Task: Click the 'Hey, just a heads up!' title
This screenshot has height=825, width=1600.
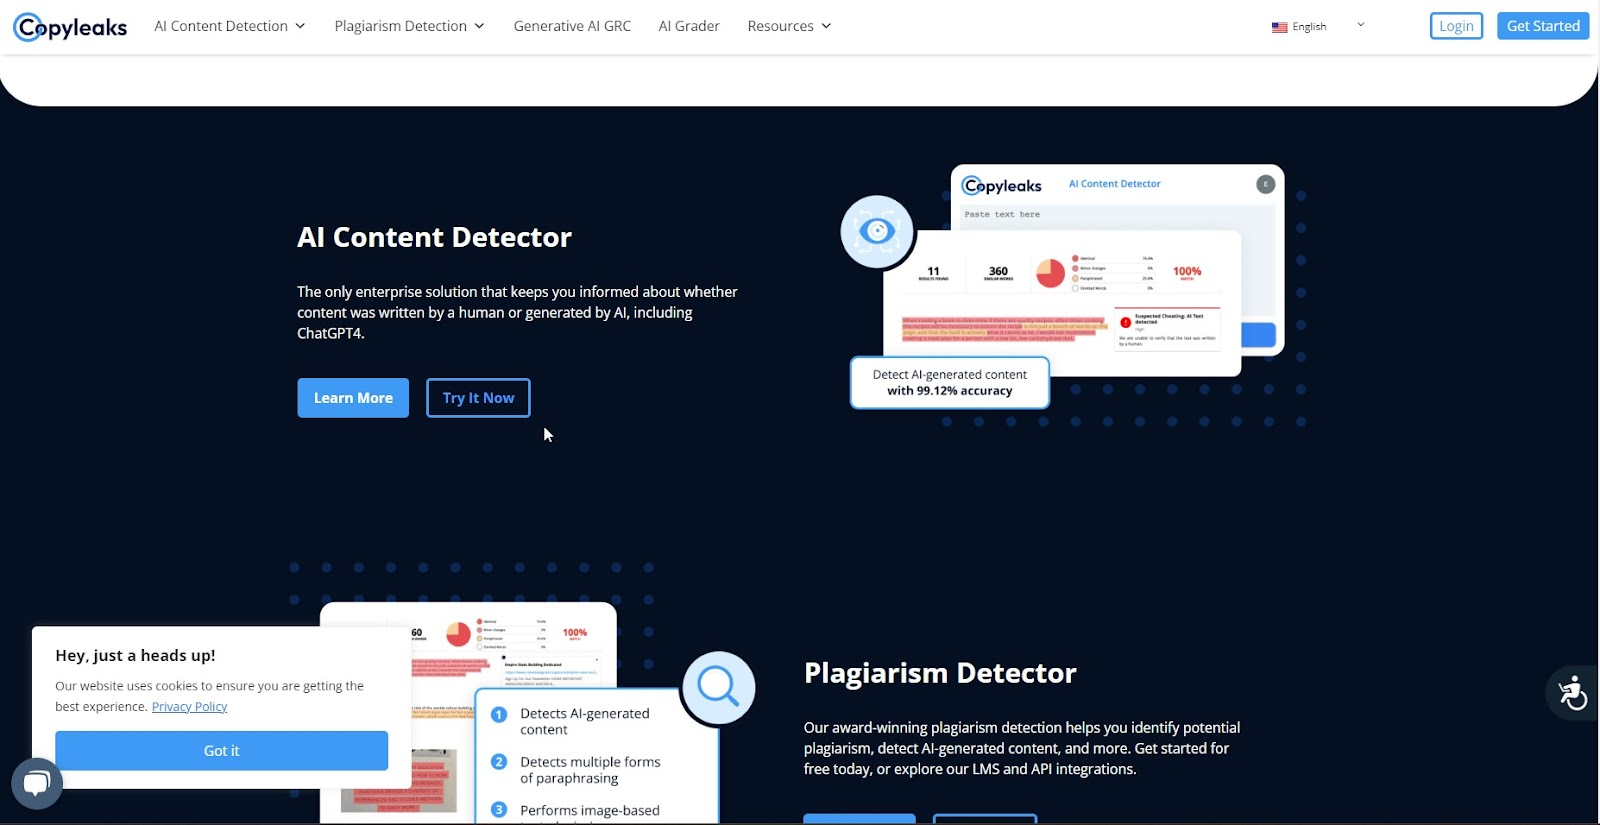Action: pyautogui.click(x=135, y=656)
